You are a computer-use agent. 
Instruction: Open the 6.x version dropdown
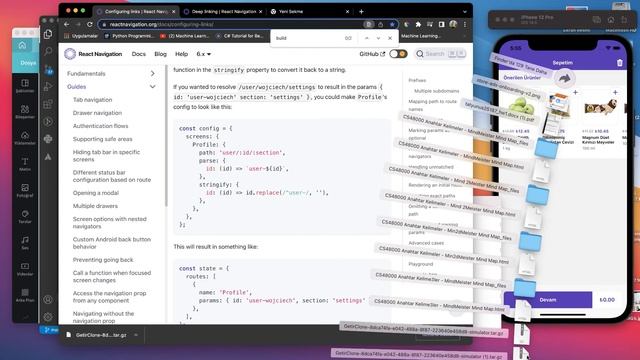click(204, 54)
